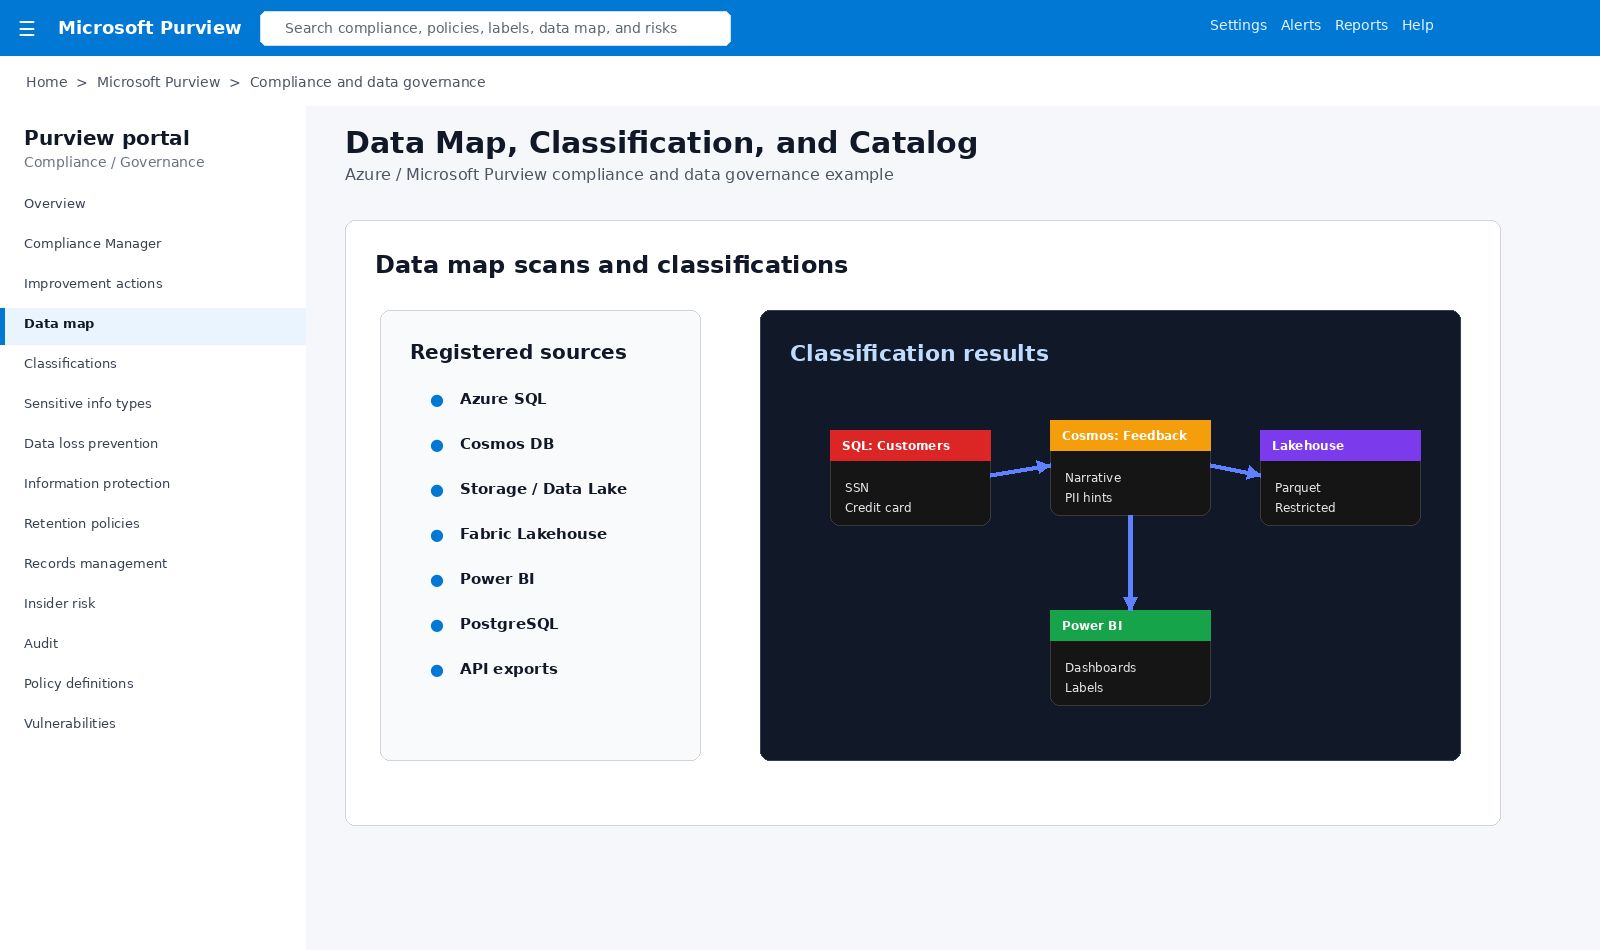Select Azure SQL registered source
Screen dimensions: 1600x950
(503, 399)
